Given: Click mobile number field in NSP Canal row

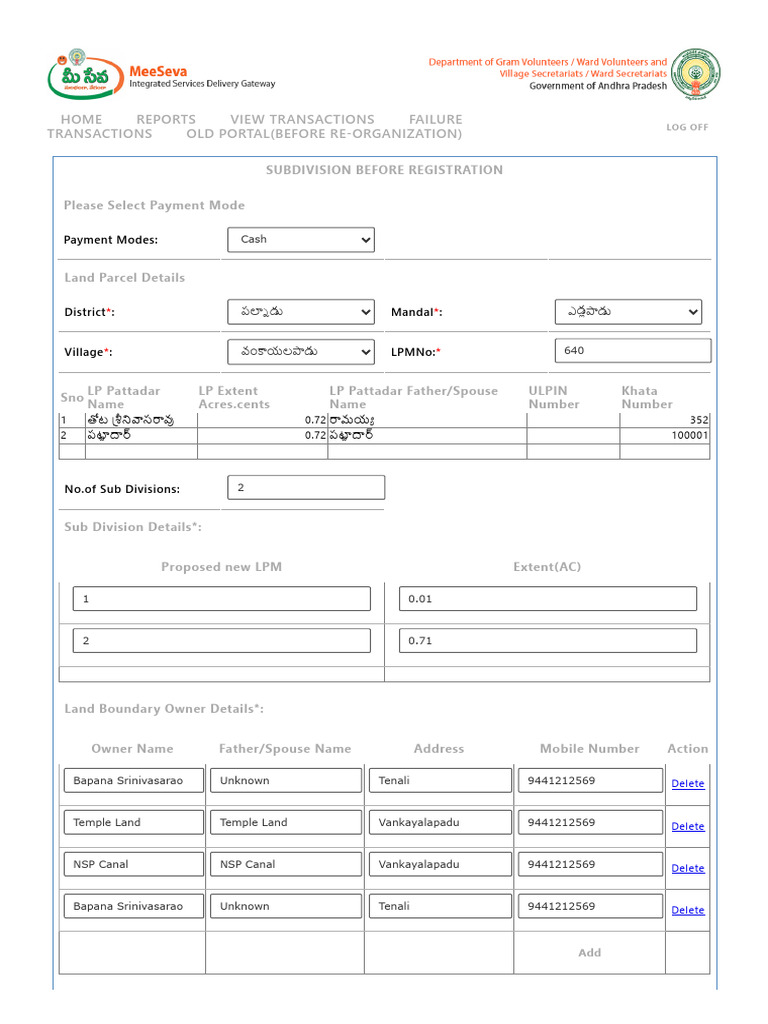Looking at the screenshot, I should 590,864.
